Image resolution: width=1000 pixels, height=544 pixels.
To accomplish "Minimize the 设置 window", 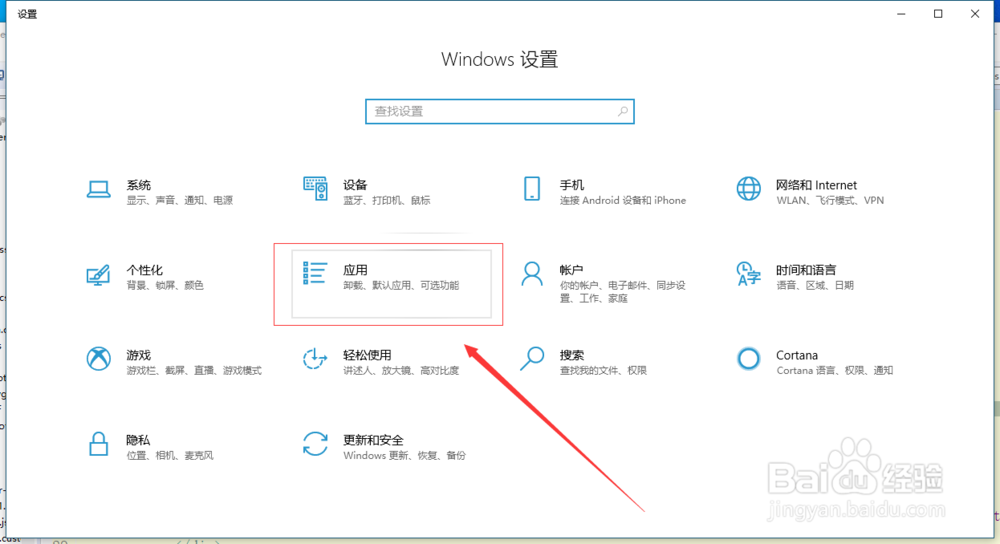I will click(901, 13).
